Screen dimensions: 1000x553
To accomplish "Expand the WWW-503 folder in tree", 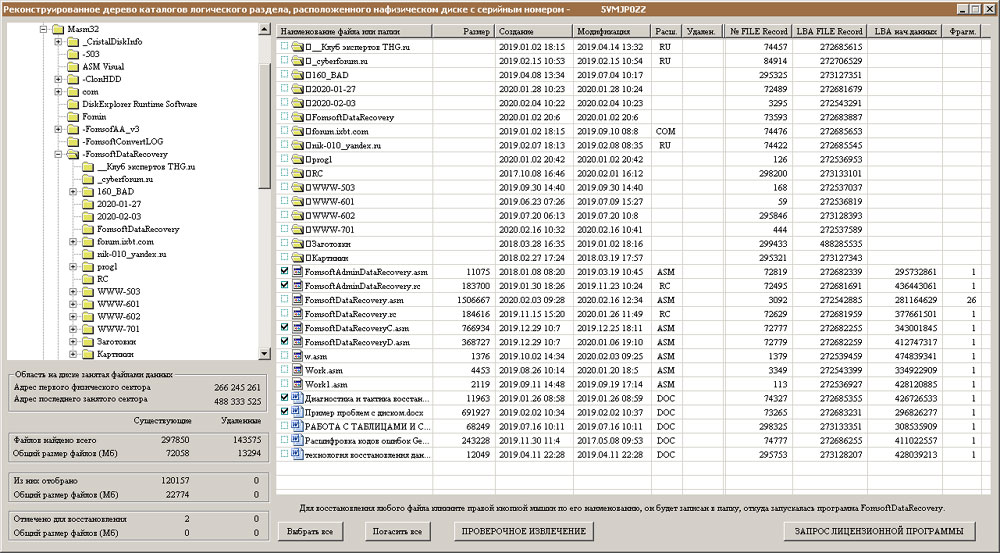I will pos(73,292).
